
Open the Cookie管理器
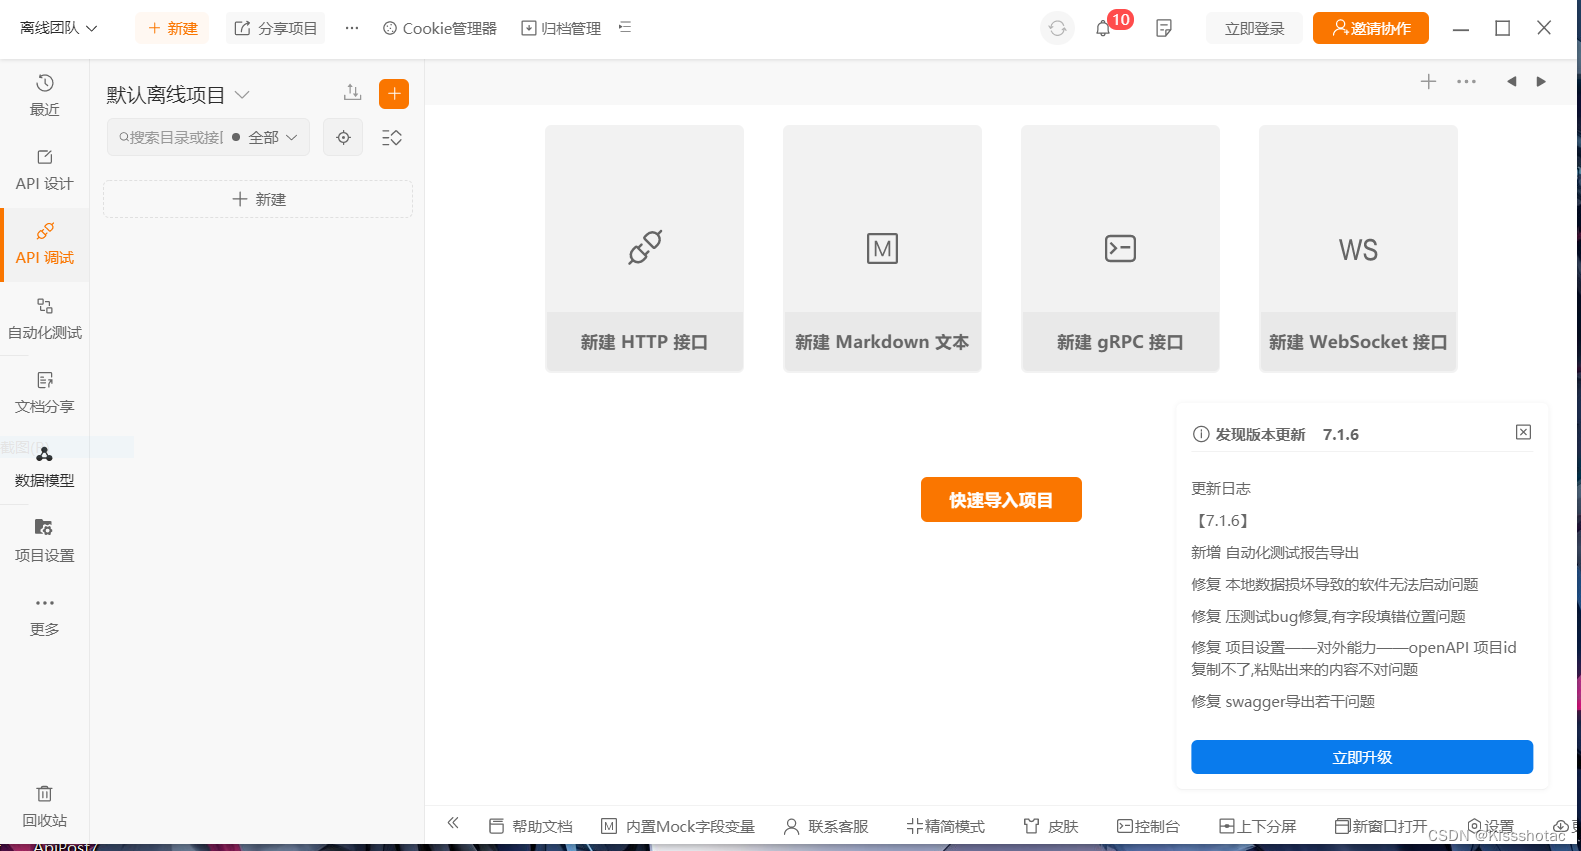click(440, 28)
